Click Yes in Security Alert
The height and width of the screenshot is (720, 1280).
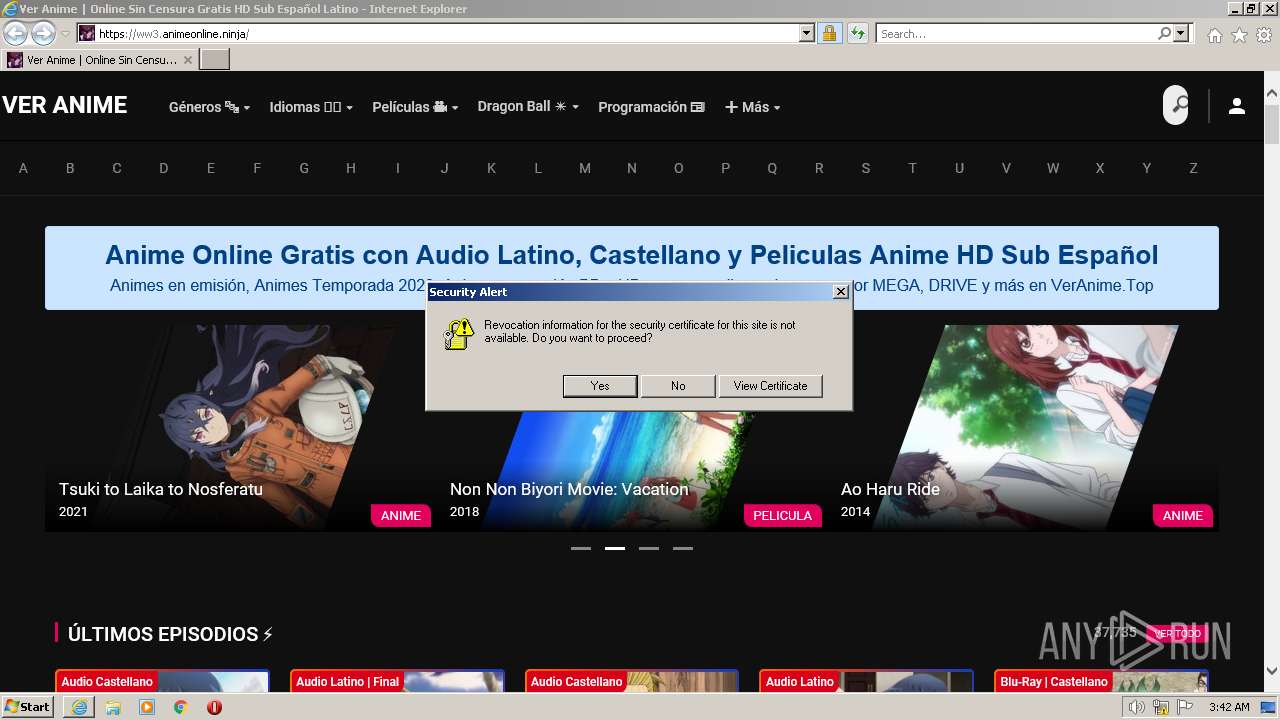coord(600,386)
